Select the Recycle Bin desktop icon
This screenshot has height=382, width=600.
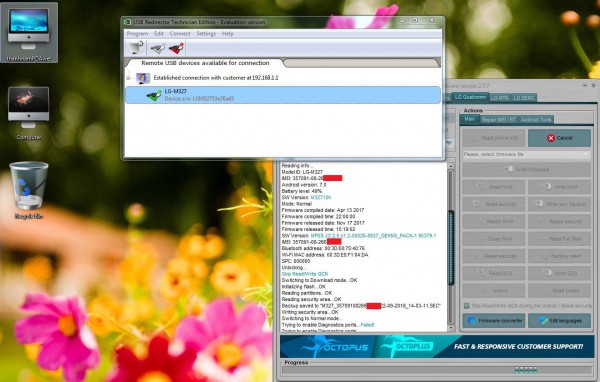[x=29, y=190]
